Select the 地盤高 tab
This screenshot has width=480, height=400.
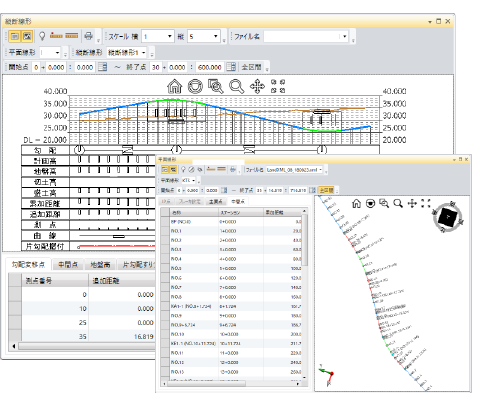pos(100,265)
